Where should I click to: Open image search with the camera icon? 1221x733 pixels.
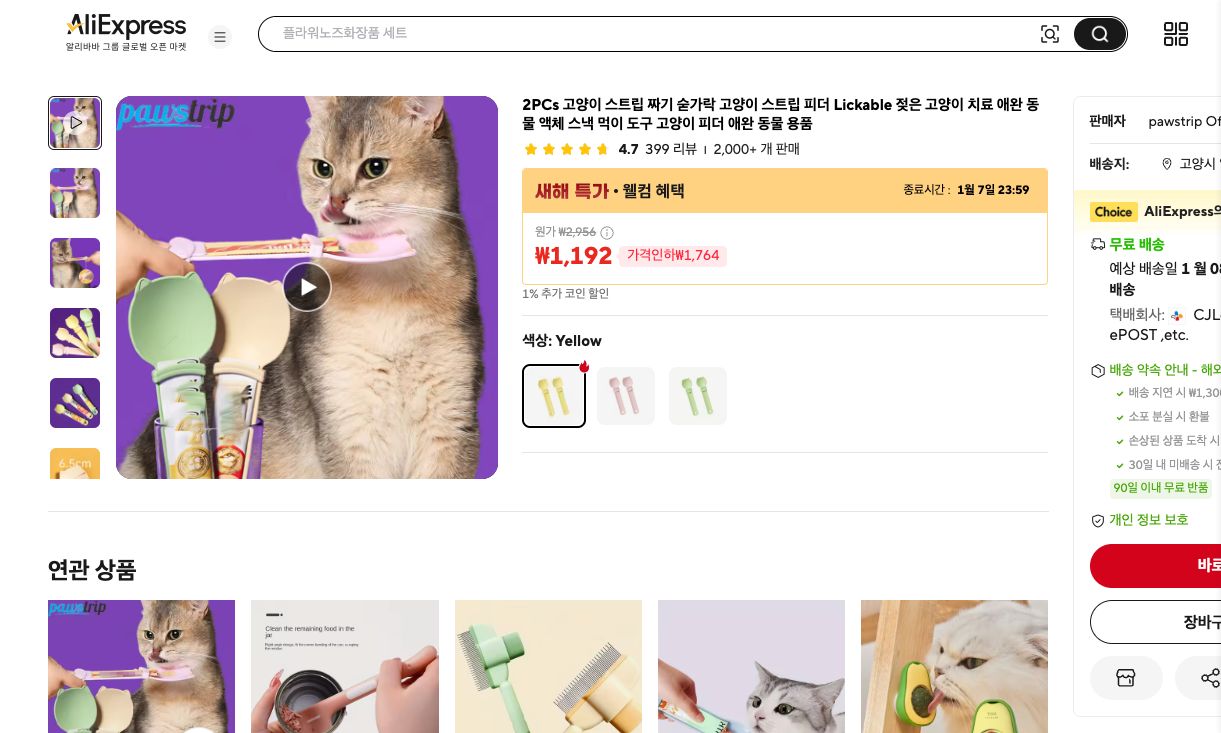point(1050,33)
